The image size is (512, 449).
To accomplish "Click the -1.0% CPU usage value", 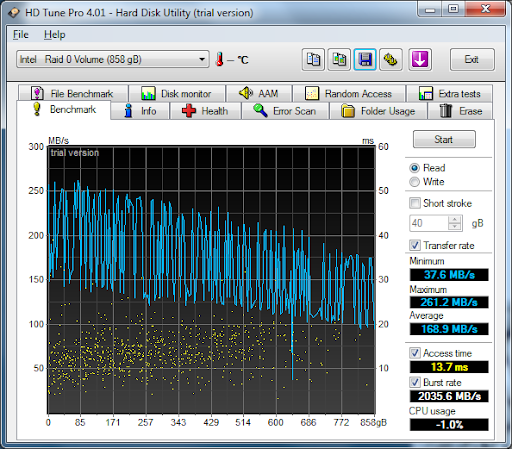I will [x=449, y=425].
